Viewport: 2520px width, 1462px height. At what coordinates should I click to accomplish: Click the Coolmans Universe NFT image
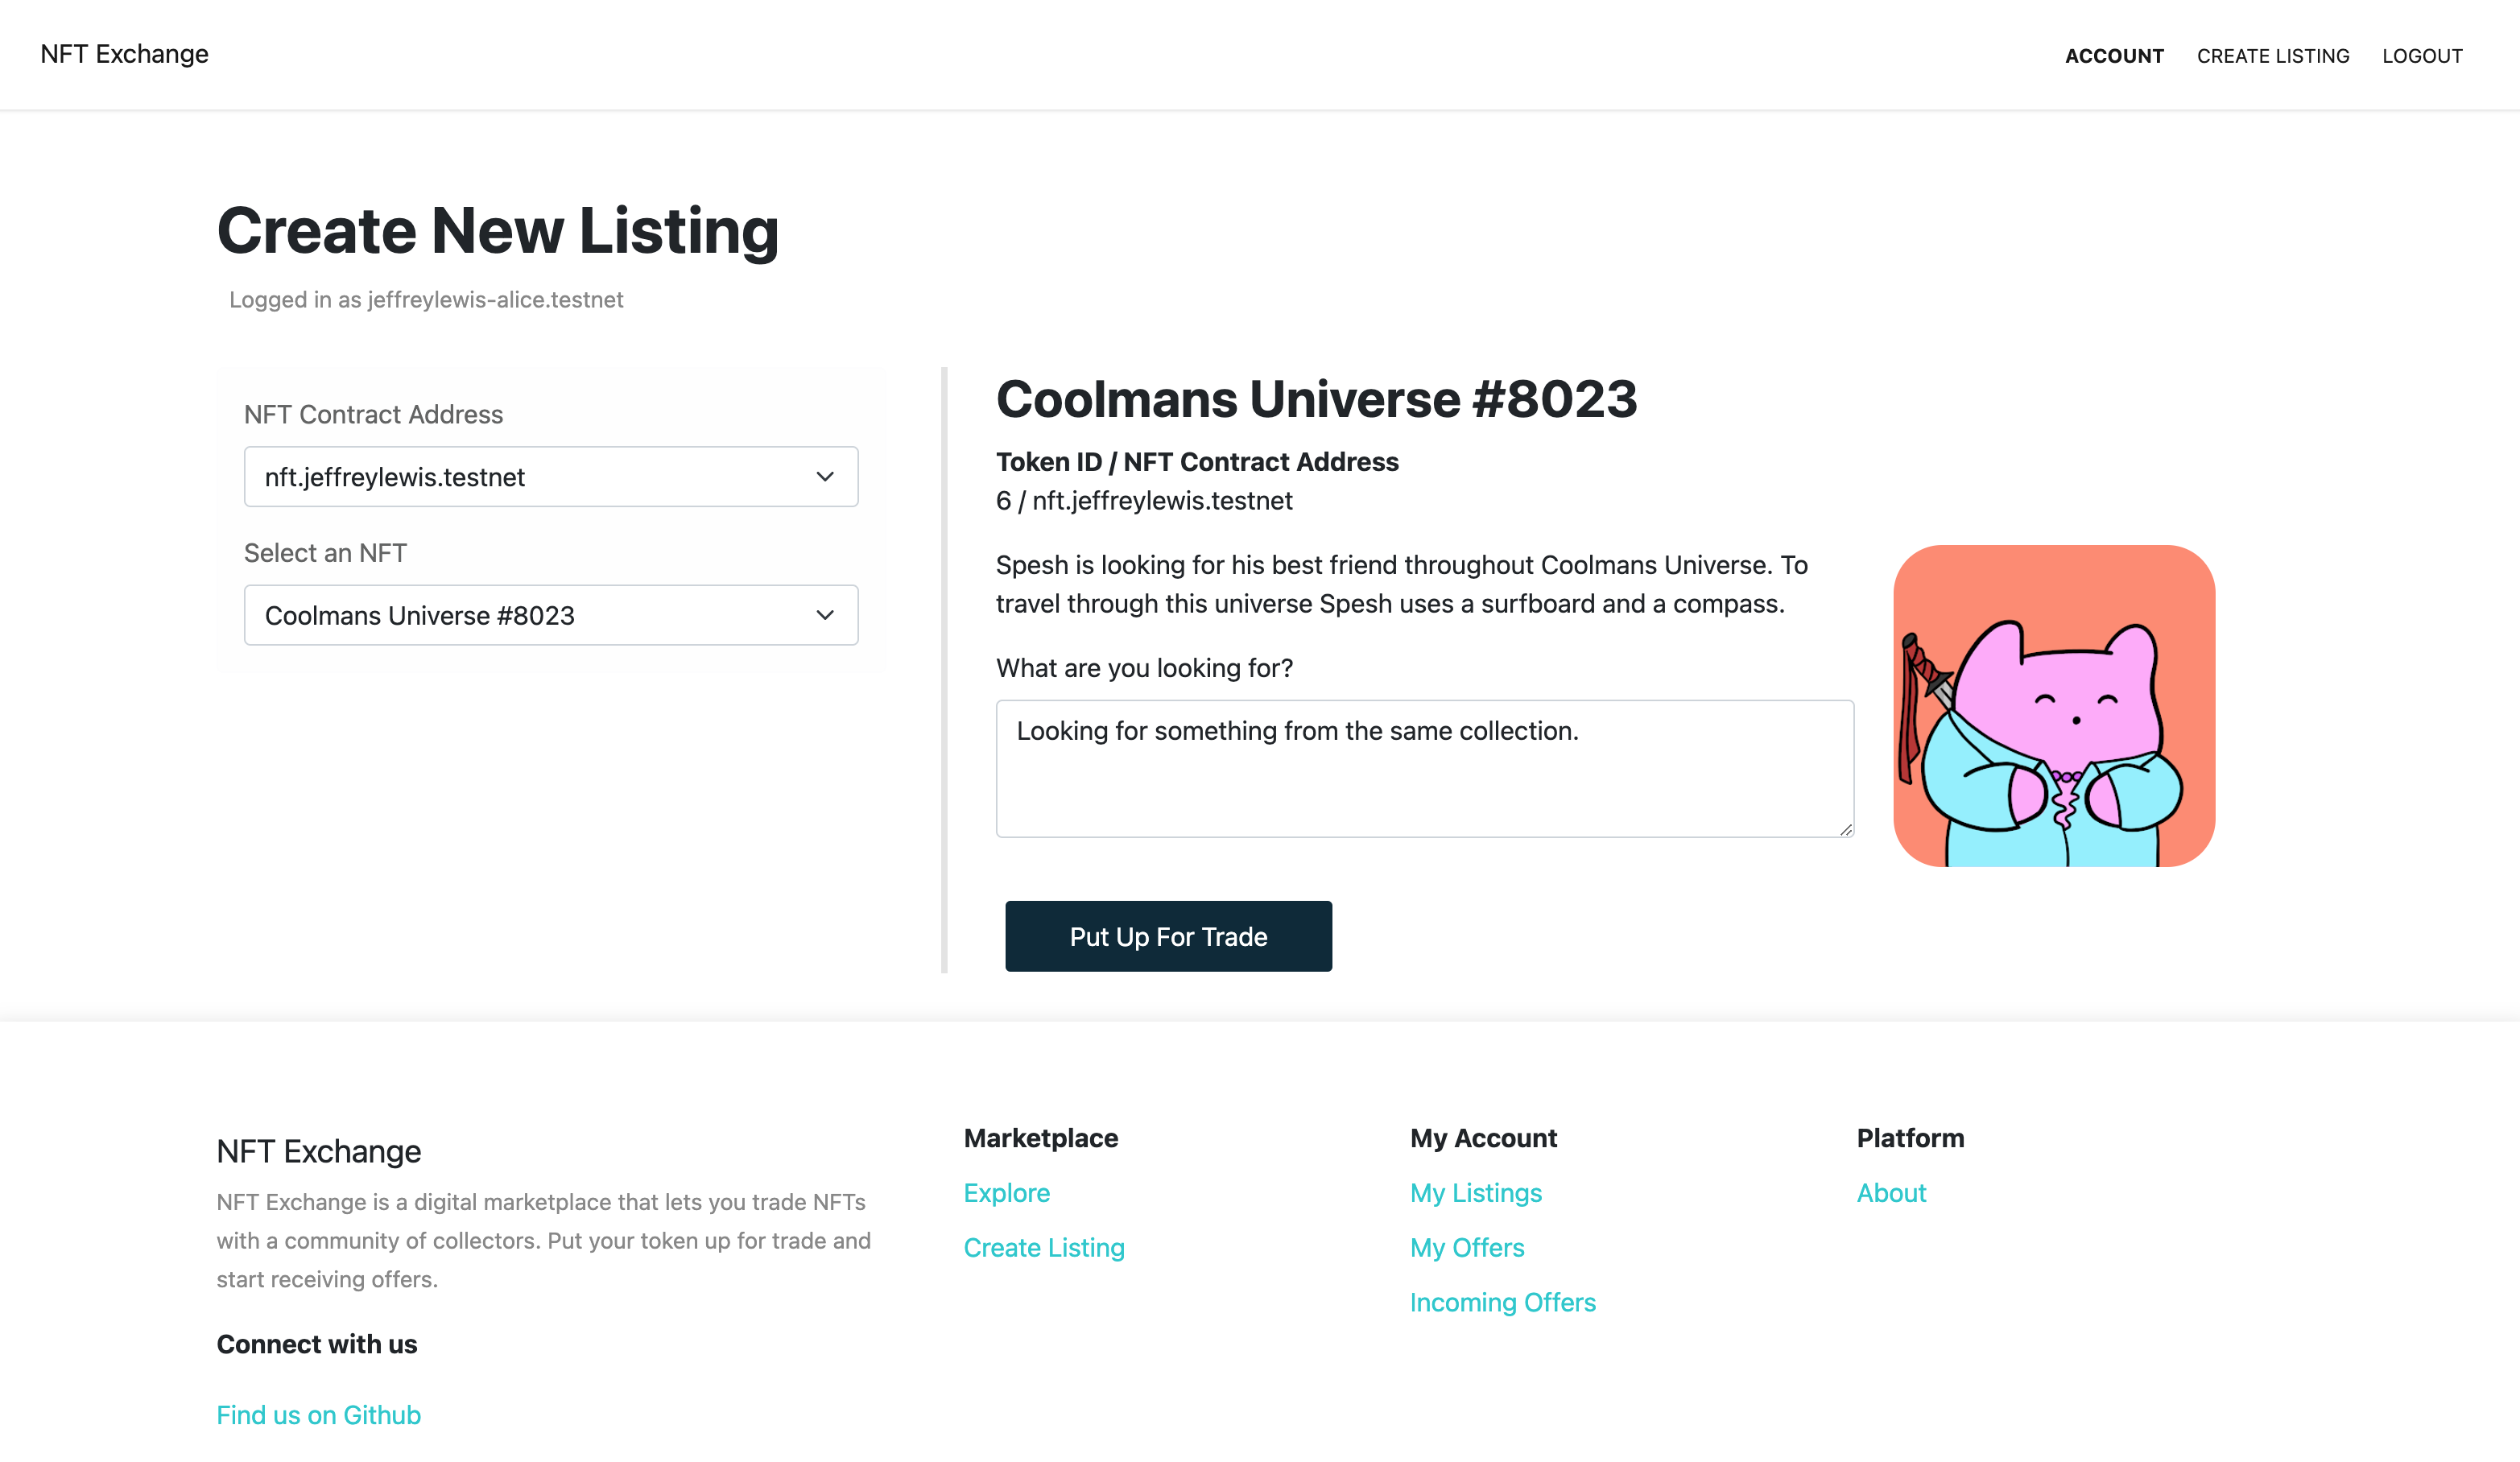[2054, 706]
